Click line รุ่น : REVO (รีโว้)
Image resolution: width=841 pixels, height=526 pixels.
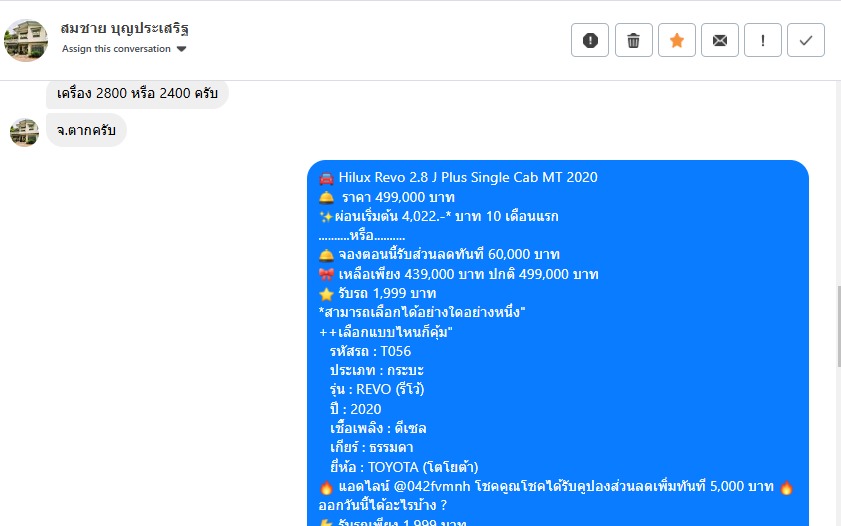(377, 389)
